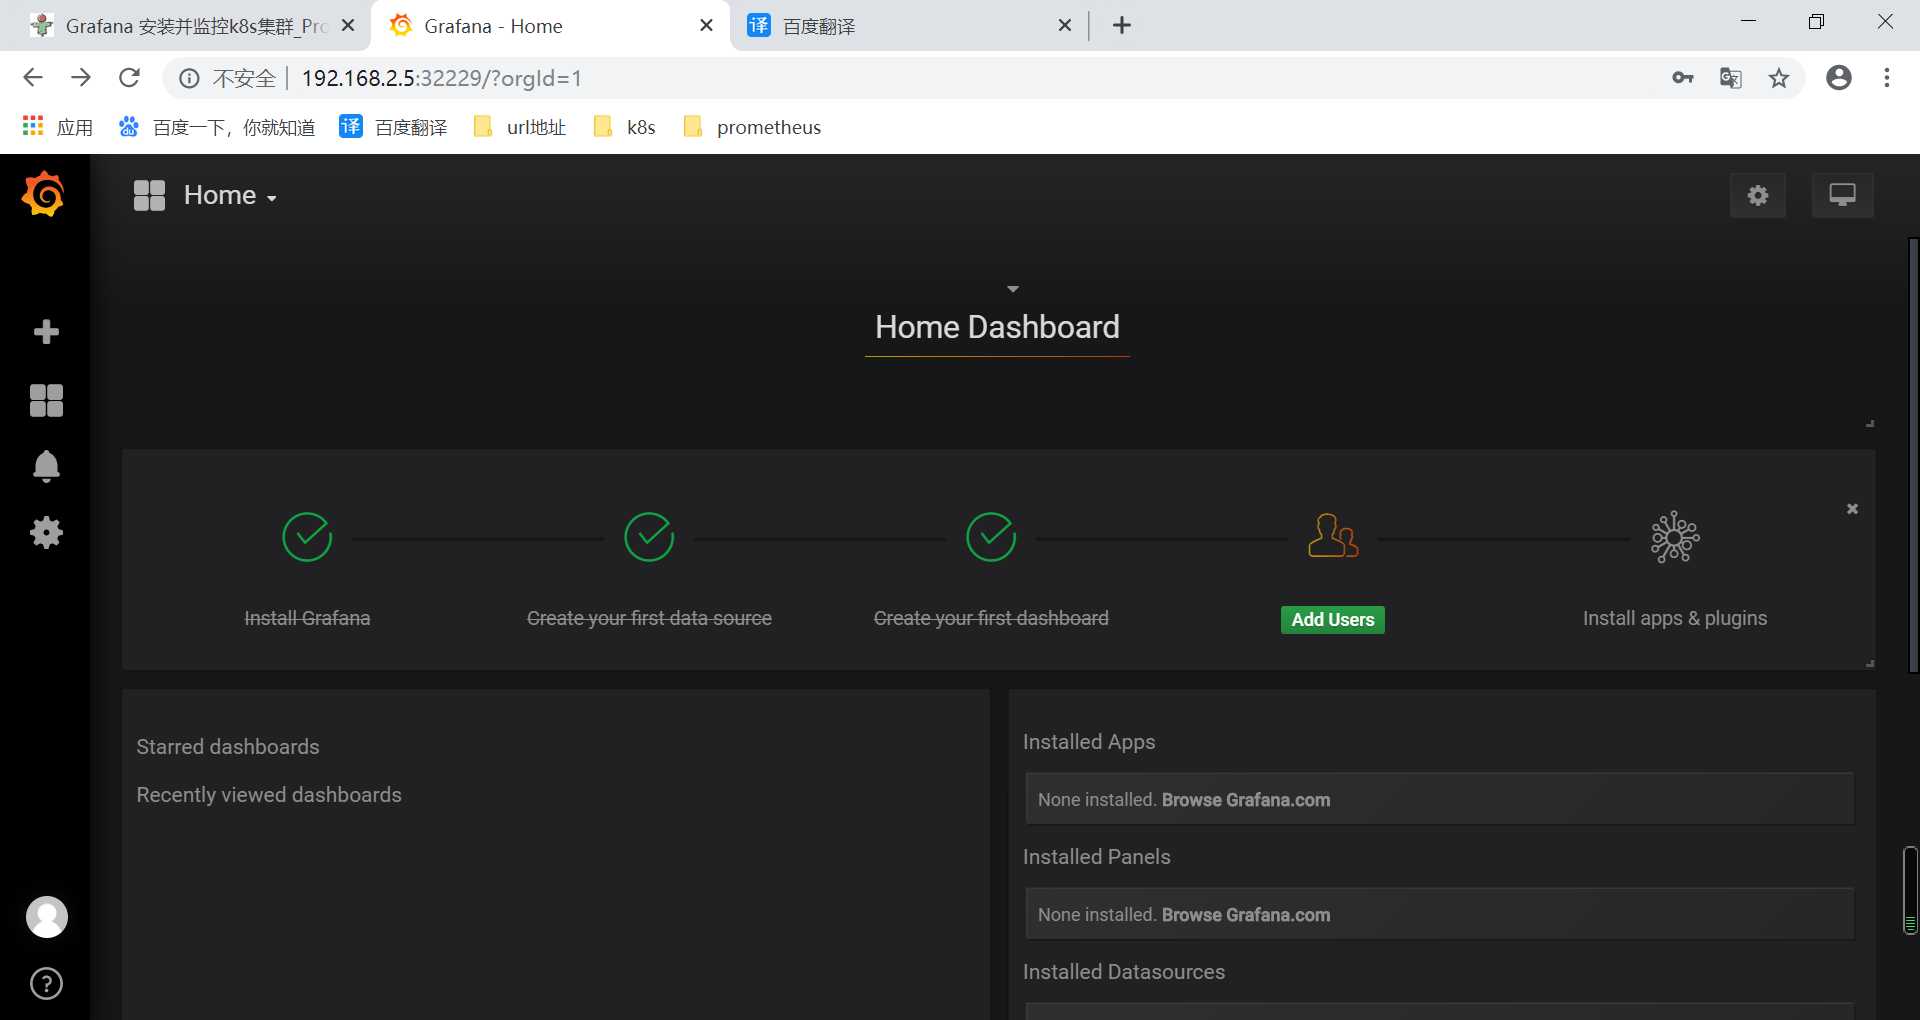1920x1020 pixels.
Task: Open the Install apps & plugins link
Action: pyautogui.click(x=1675, y=618)
